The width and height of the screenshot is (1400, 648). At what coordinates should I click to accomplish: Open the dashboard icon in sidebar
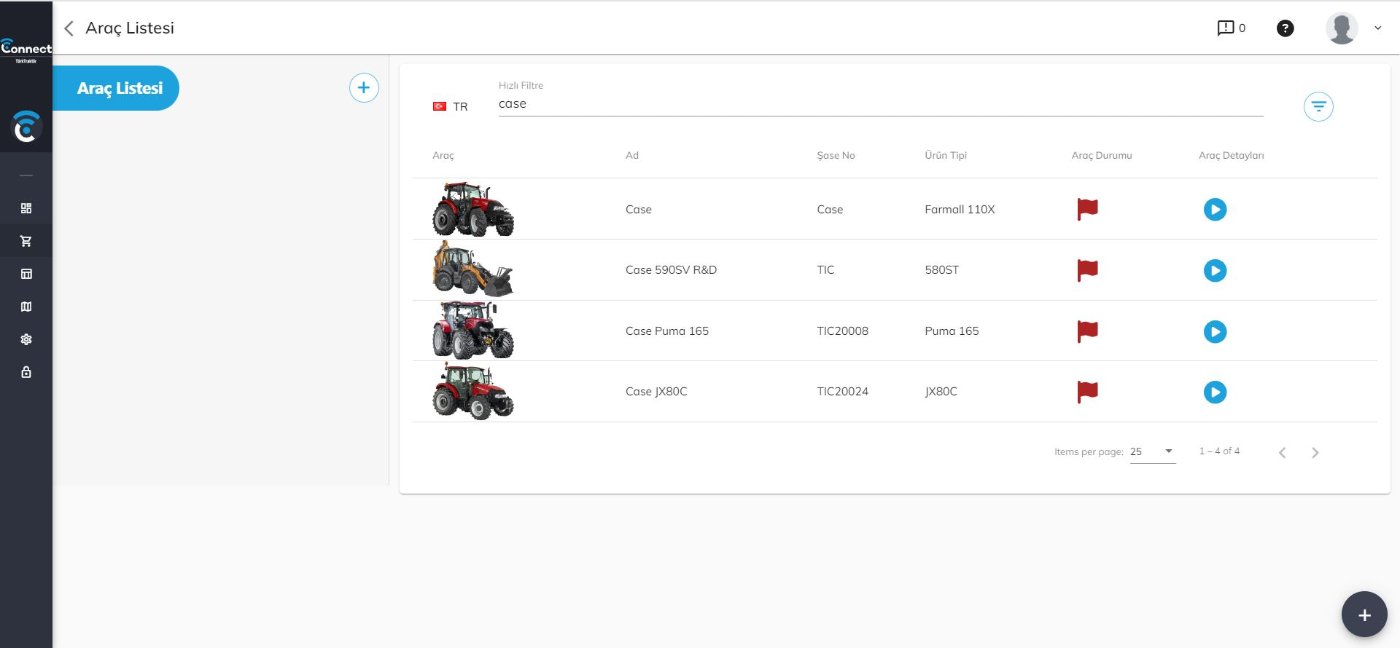[x=26, y=208]
